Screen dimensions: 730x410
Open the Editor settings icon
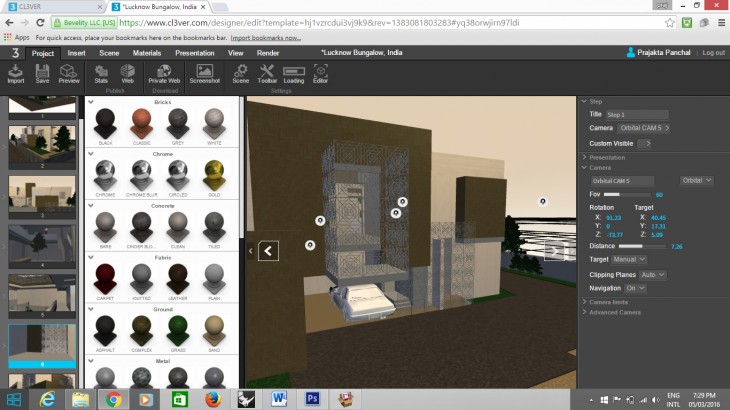click(x=320, y=74)
